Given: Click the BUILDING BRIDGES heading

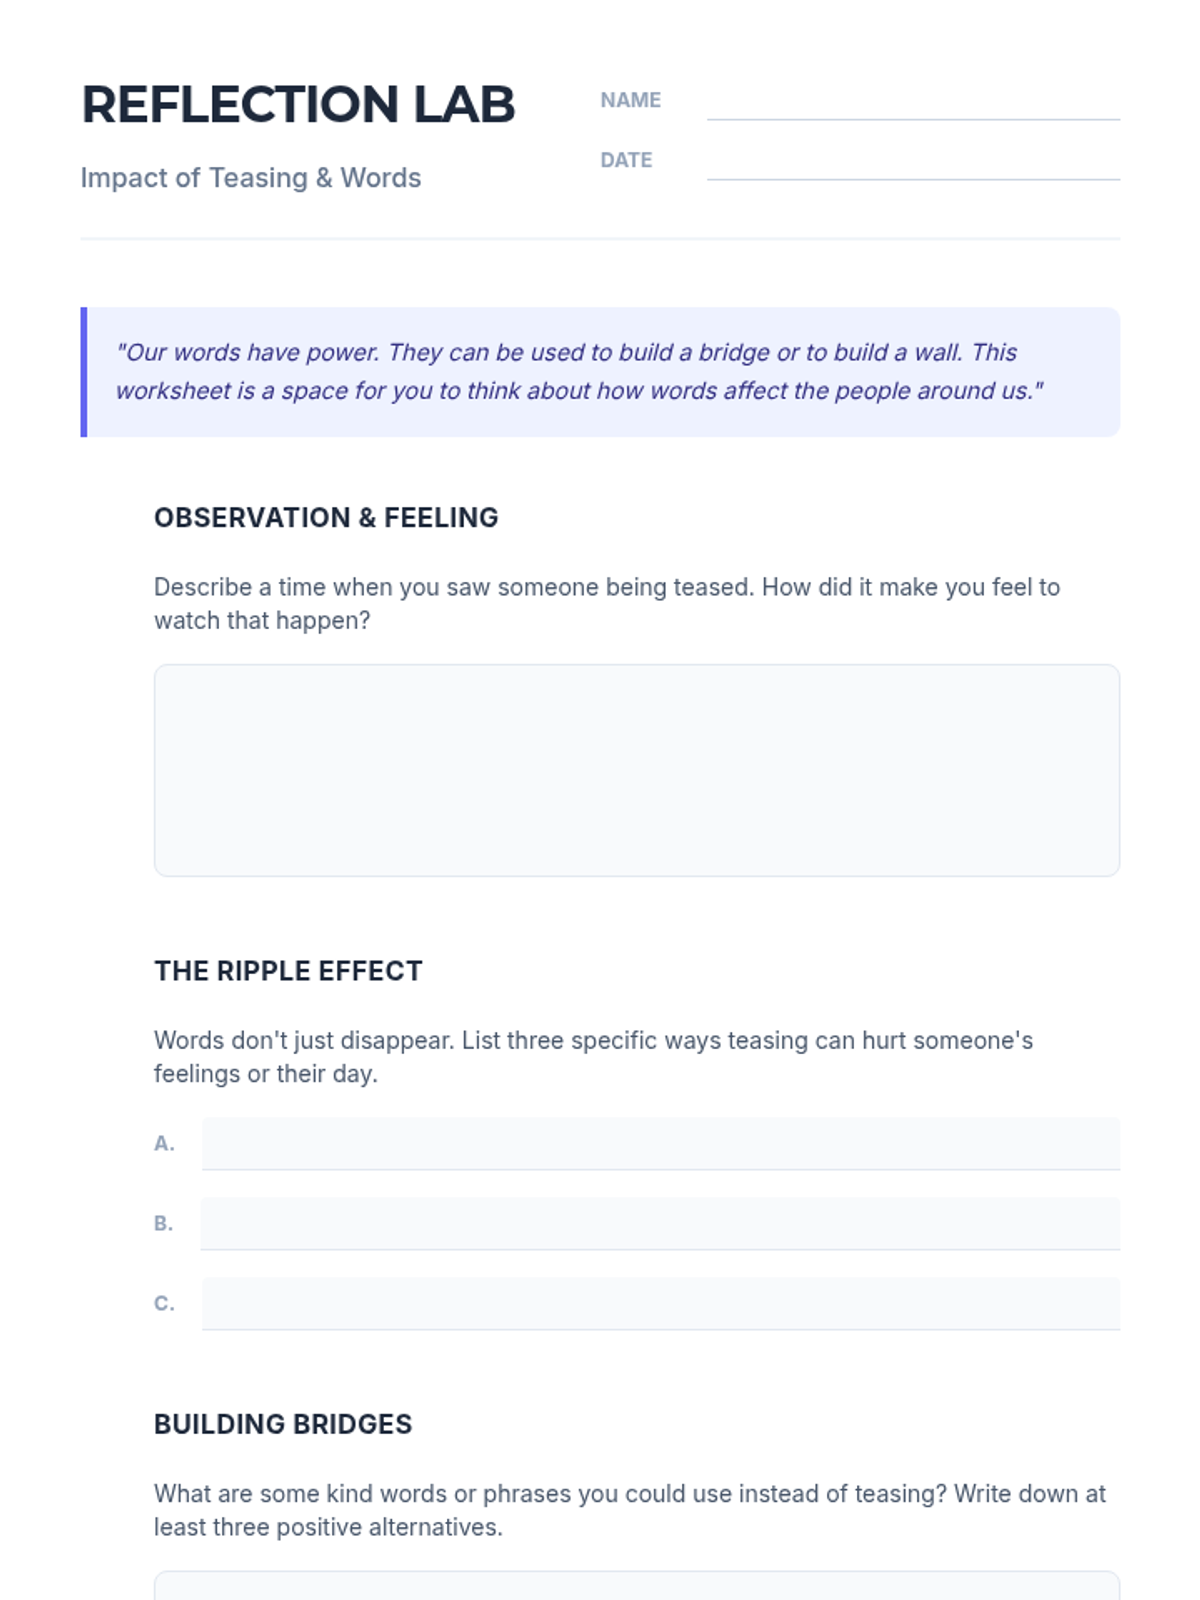Looking at the screenshot, I should point(283,1424).
